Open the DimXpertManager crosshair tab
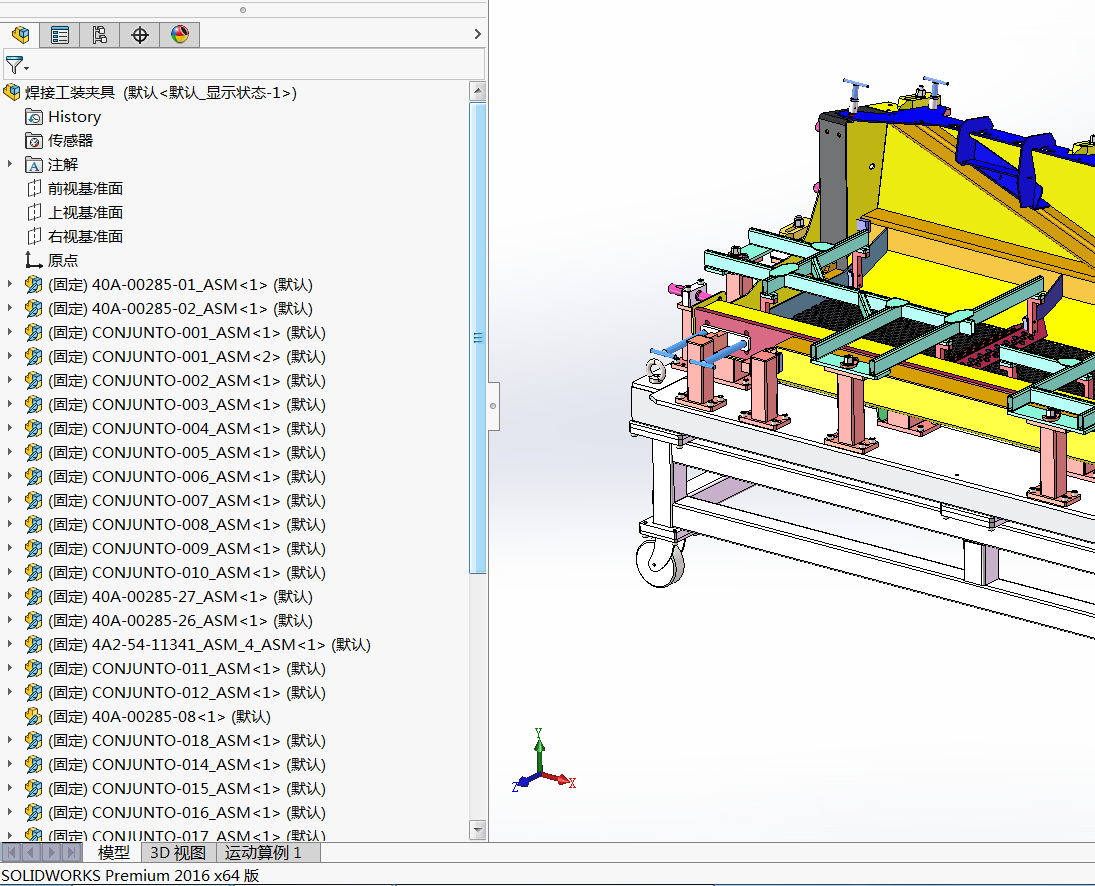Viewport: 1095px width, 886px height. point(140,34)
